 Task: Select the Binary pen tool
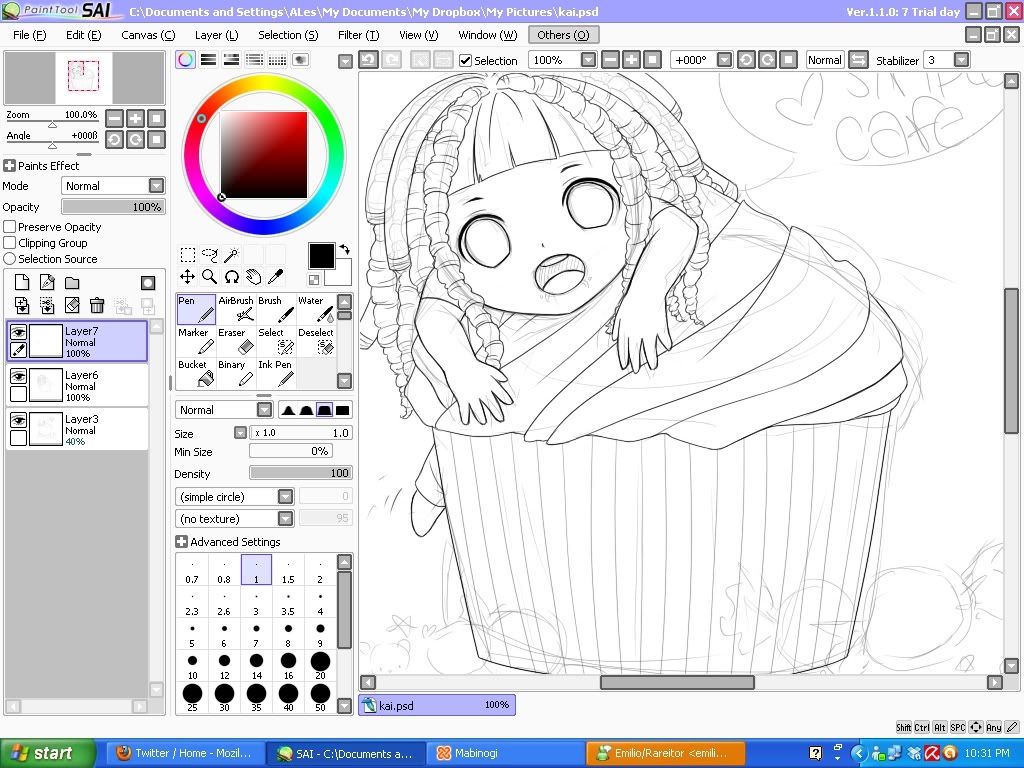[x=235, y=374]
